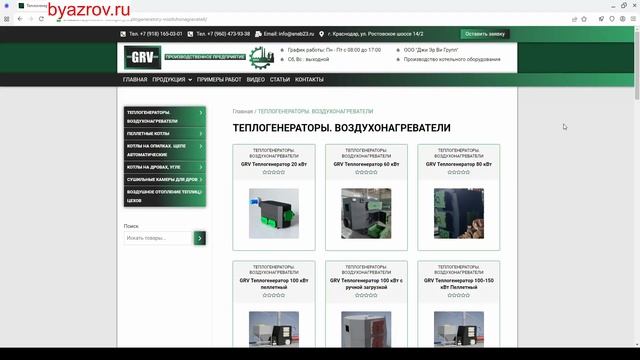The image size is (640, 360).
Task: Click 100-150 кВт Пеллетный product thumbnail
Action: click(458, 329)
